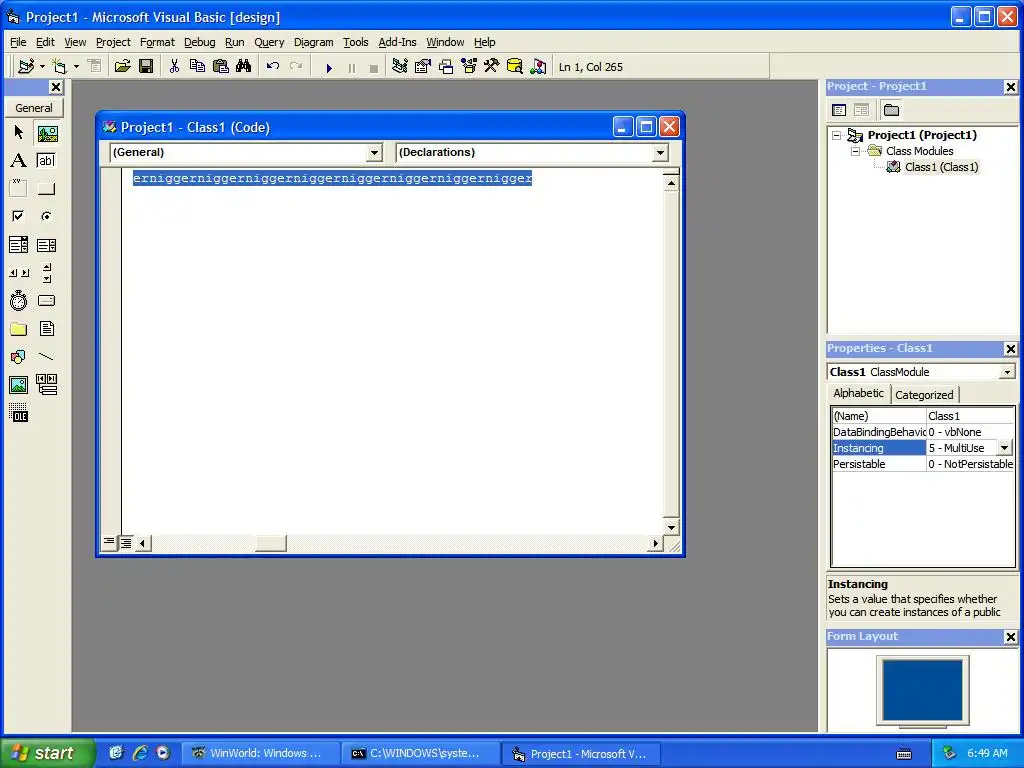This screenshot has height=768, width=1024.
Task: Select the Pointer tool in the toolbox
Action: pyautogui.click(x=18, y=133)
